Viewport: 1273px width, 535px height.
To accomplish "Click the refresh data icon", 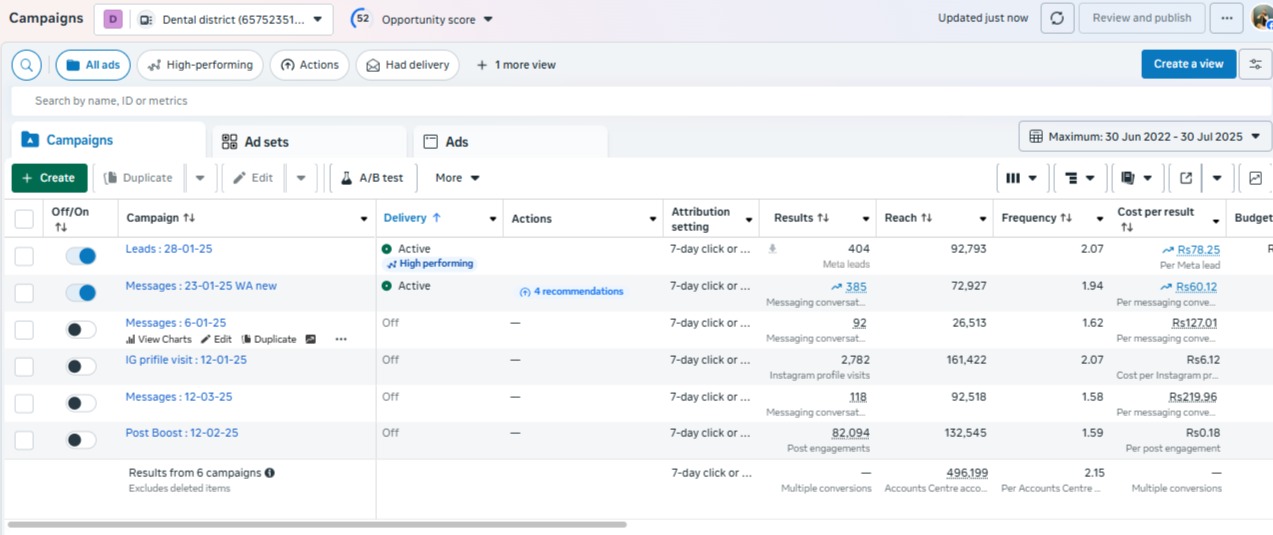I will (1057, 18).
